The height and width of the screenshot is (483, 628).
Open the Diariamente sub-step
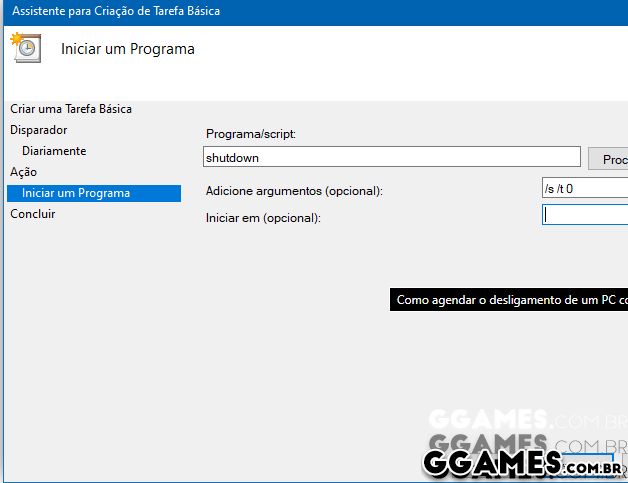54,151
